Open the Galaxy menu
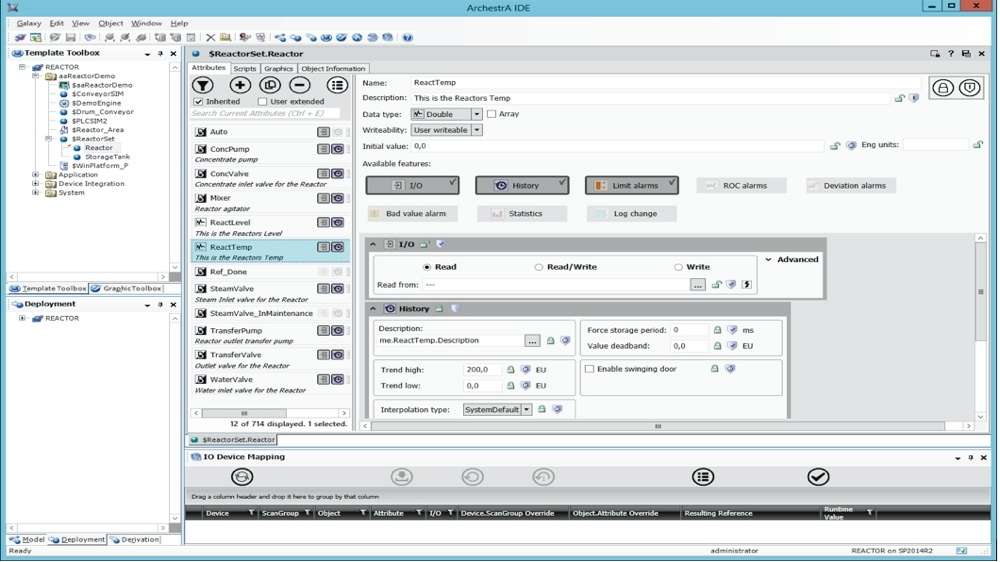Image resolution: width=1000 pixels, height=562 pixels. (29, 23)
